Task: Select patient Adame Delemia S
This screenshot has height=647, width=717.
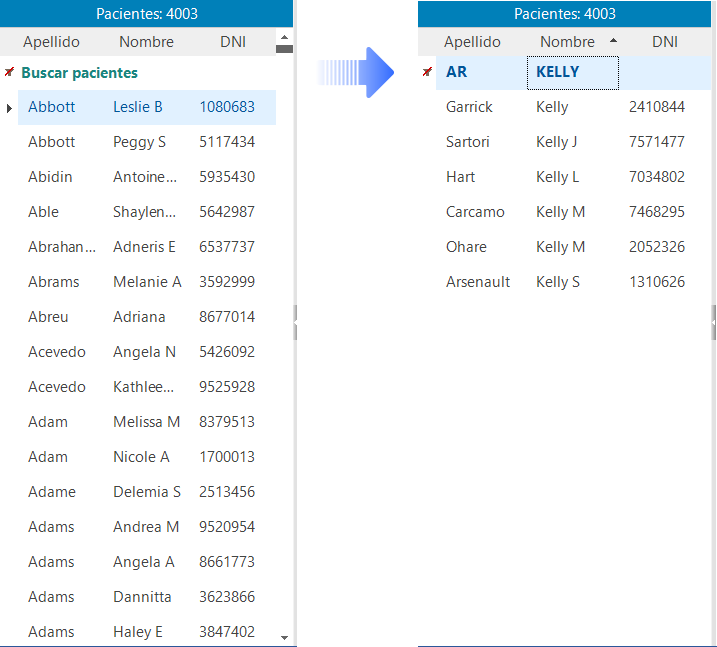Action: click(x=147, y=492)
